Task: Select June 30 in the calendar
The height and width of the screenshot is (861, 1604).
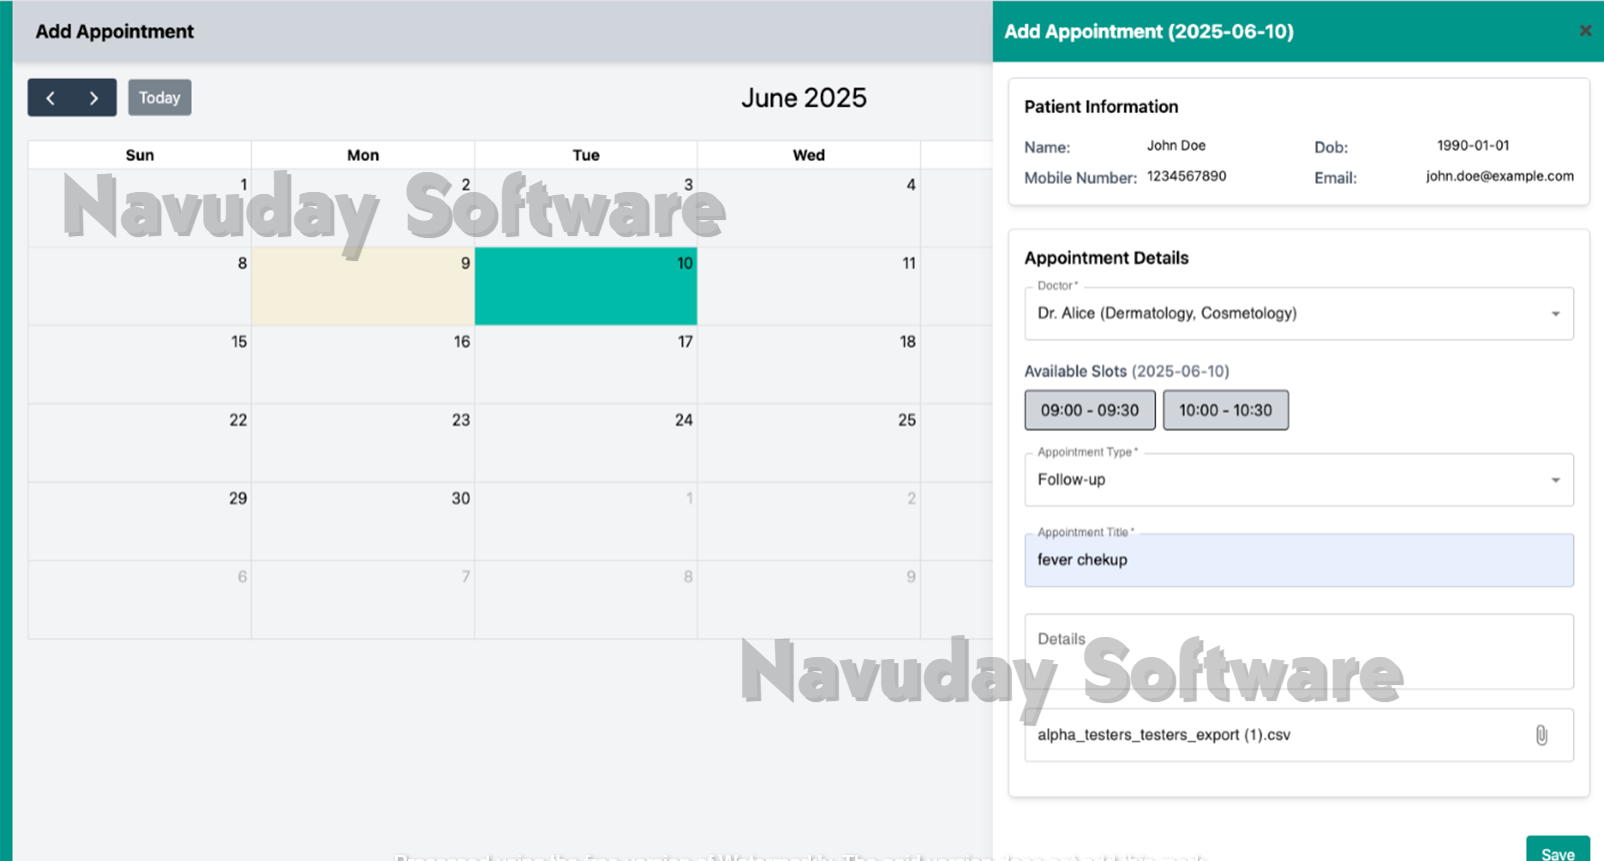Action: pyautogui.click(x=363, y=521)
